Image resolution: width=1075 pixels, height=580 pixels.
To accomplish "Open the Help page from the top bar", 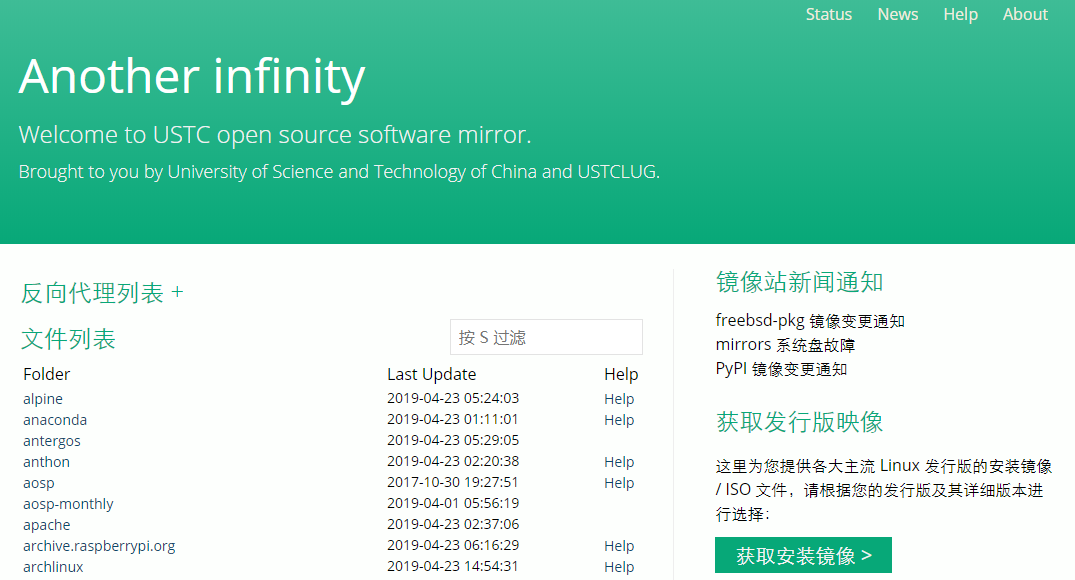I will click(960, 14).
